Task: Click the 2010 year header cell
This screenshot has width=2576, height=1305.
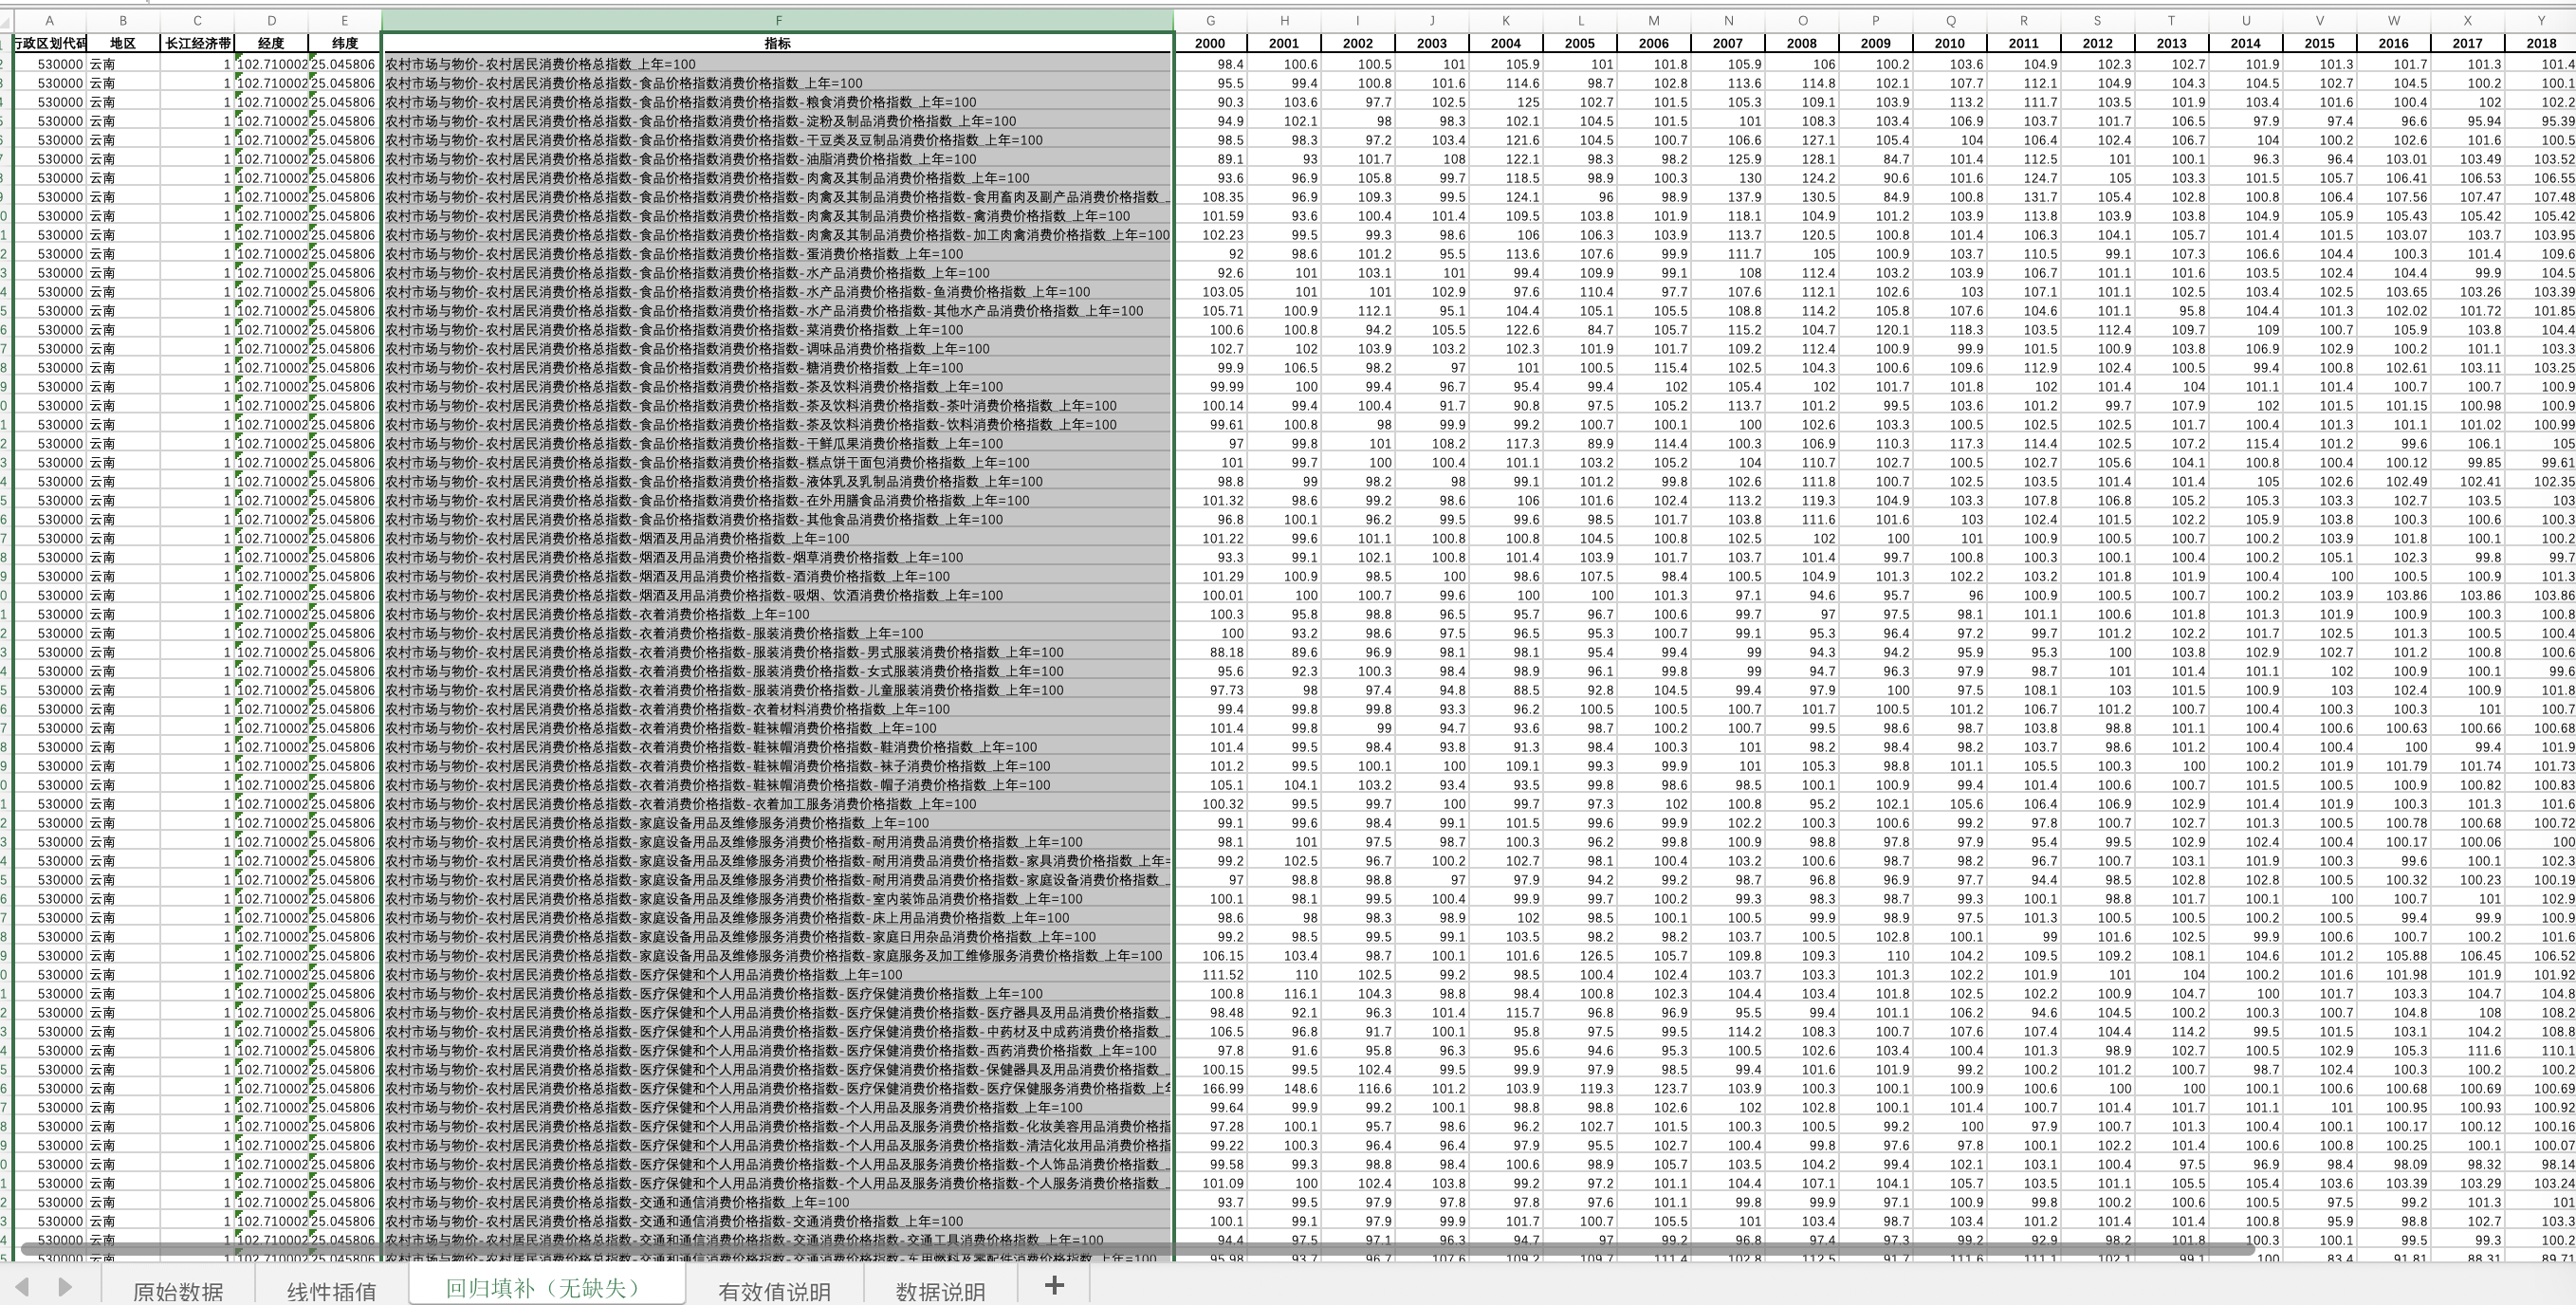Action: pyautogui.click(x=1949, y=43)
